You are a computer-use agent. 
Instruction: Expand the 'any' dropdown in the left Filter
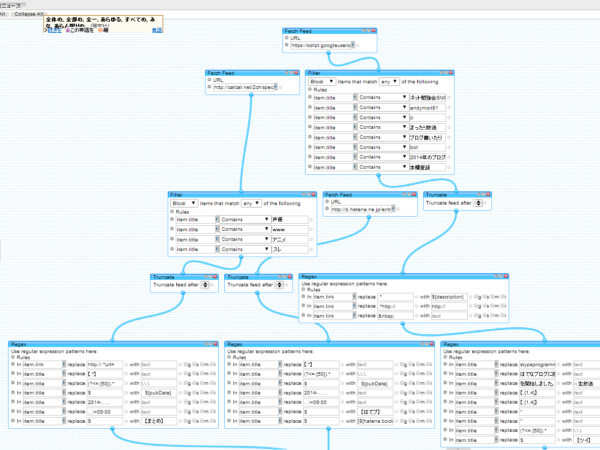251,203
